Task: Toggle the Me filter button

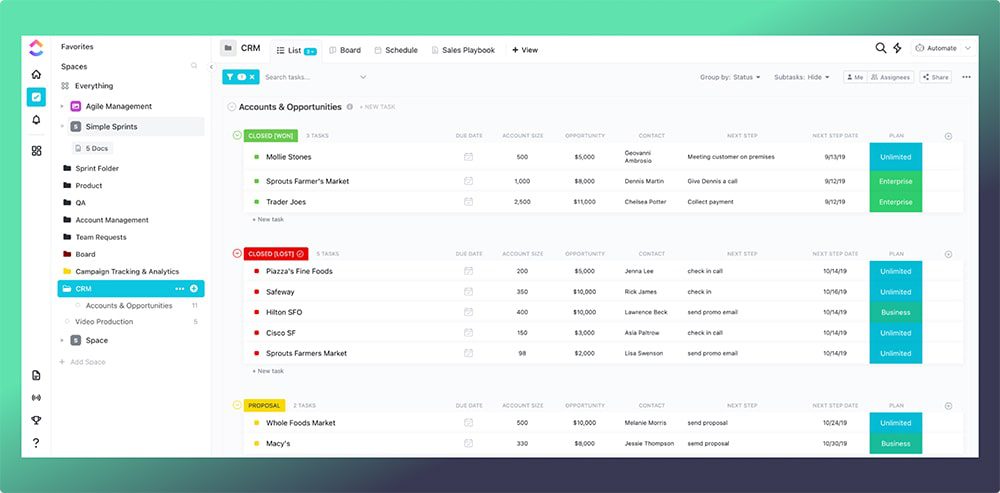Action: click(855, 77)
